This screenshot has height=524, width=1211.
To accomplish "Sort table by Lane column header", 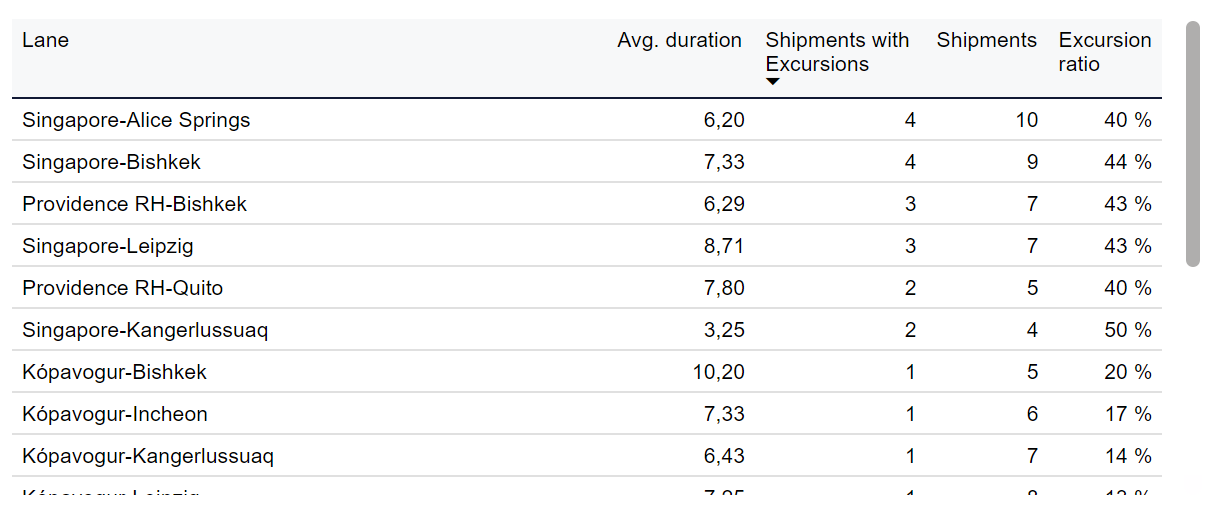I will [x=45, y=40].
